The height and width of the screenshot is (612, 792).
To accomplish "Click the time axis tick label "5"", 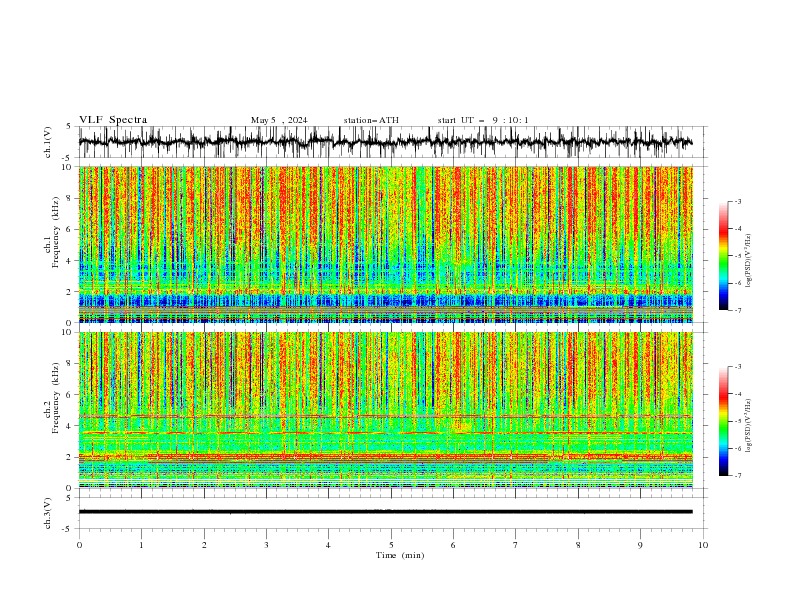I will pos(391,545).
